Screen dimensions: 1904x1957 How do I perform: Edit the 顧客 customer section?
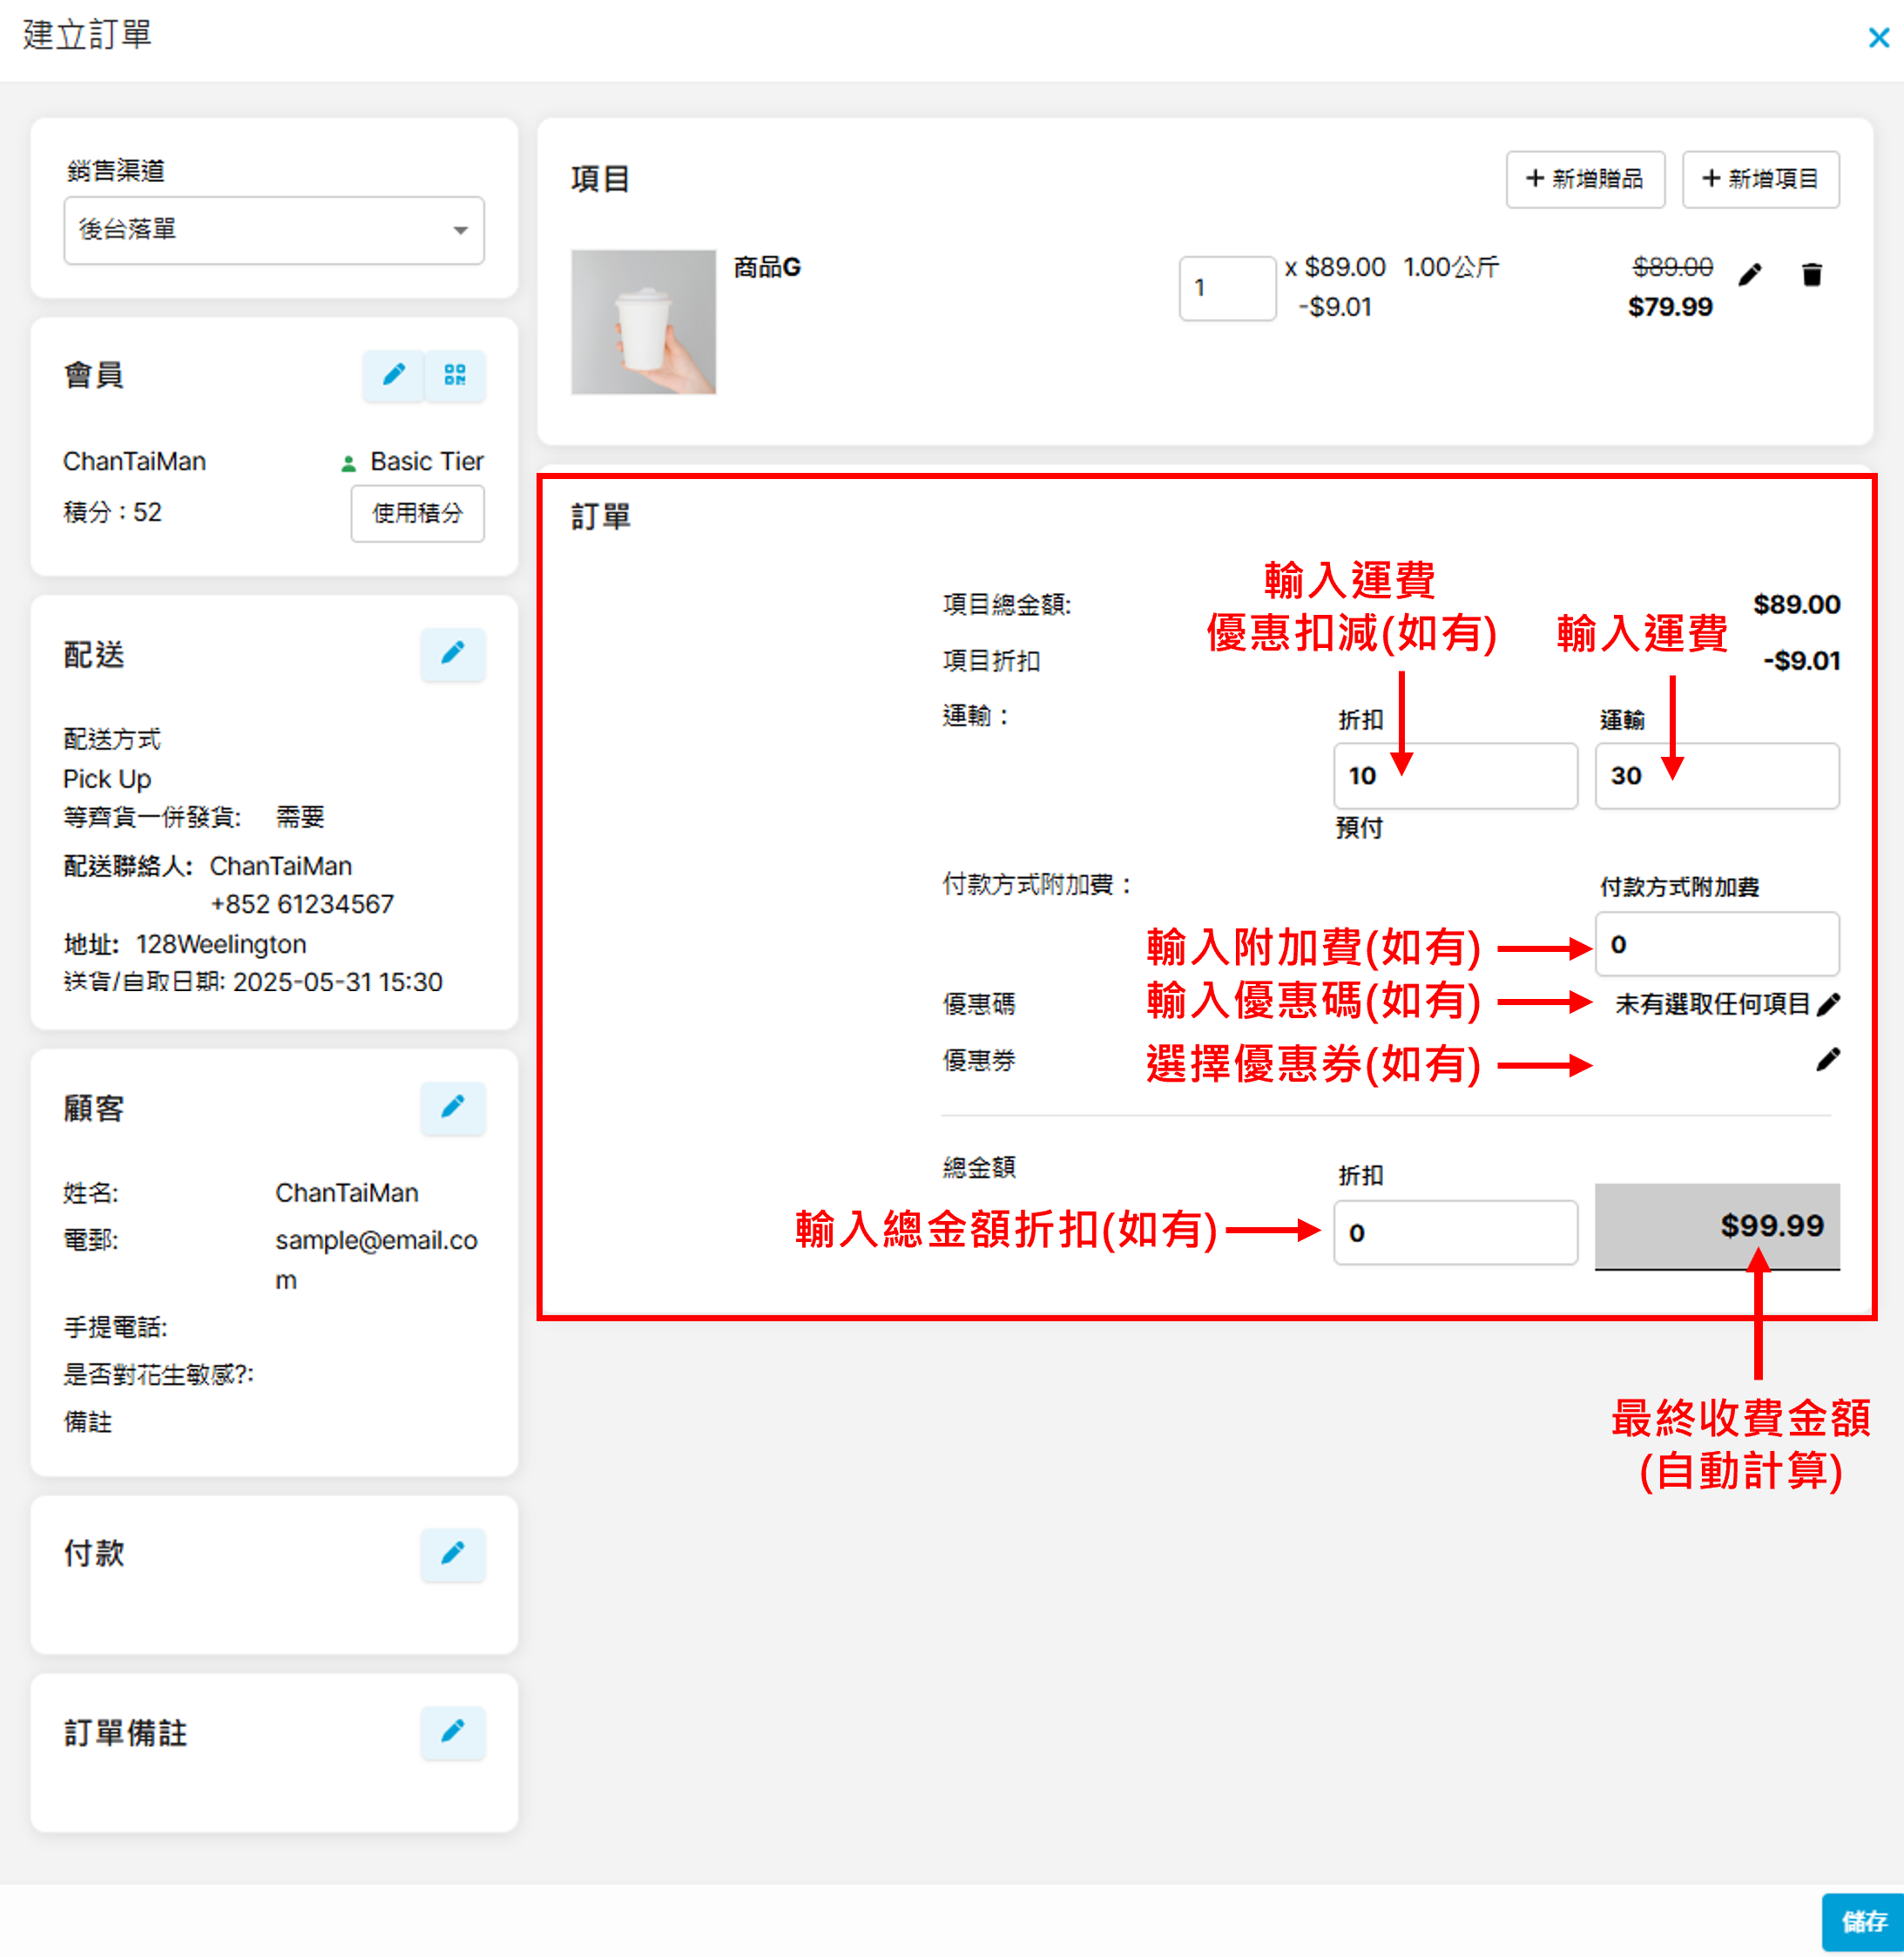click(453, 1108)
